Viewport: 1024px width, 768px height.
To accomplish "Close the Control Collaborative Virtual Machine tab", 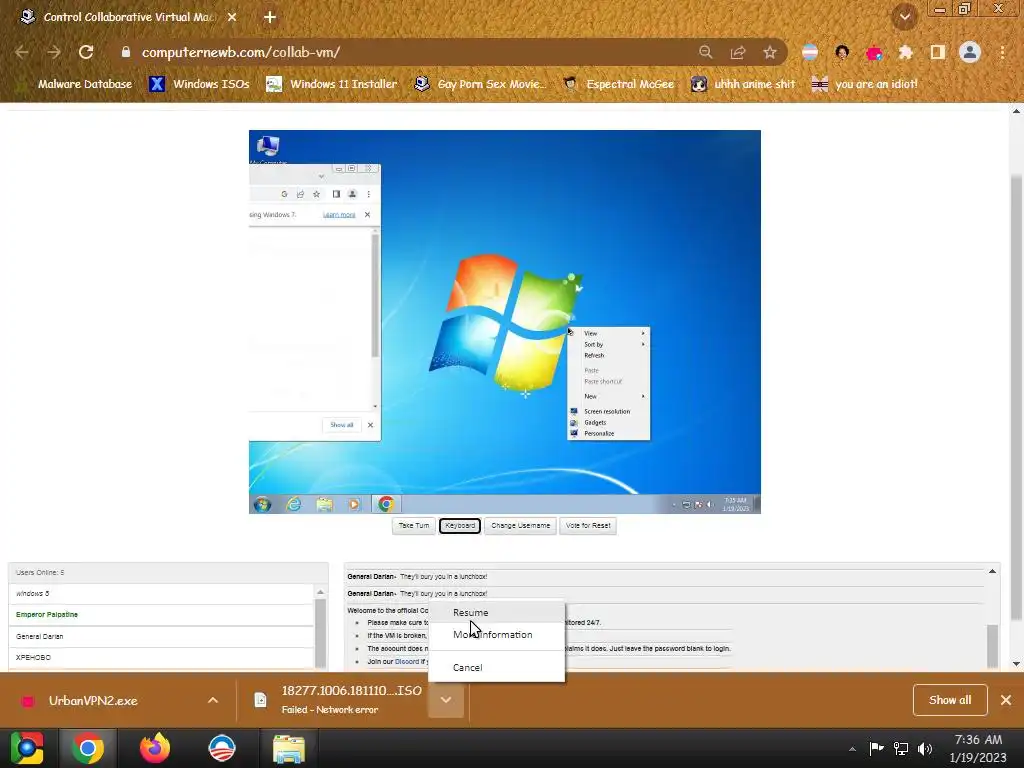I will pos(232,18).
